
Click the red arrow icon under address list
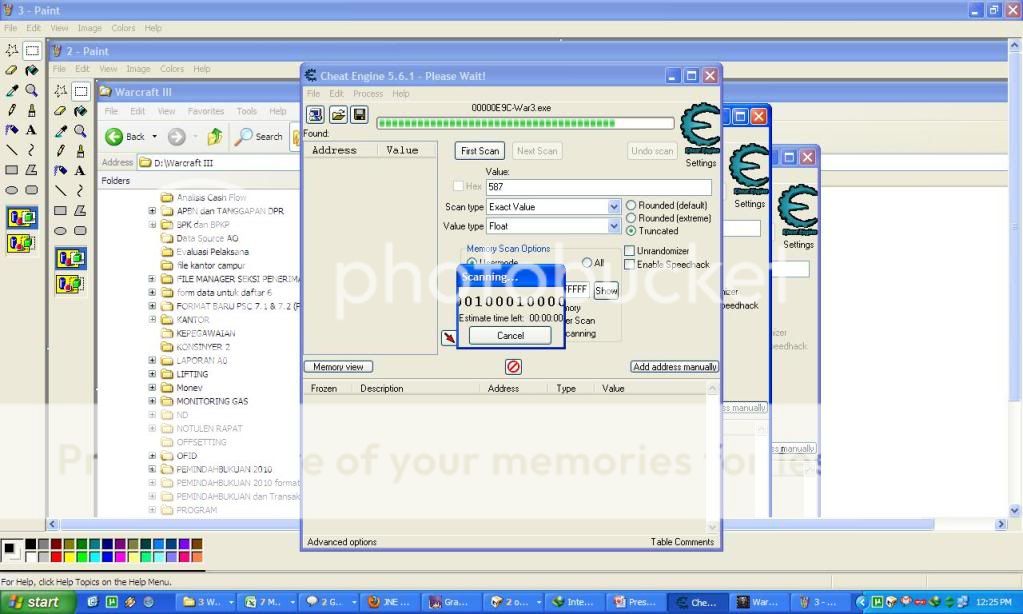tap(449, 338)
